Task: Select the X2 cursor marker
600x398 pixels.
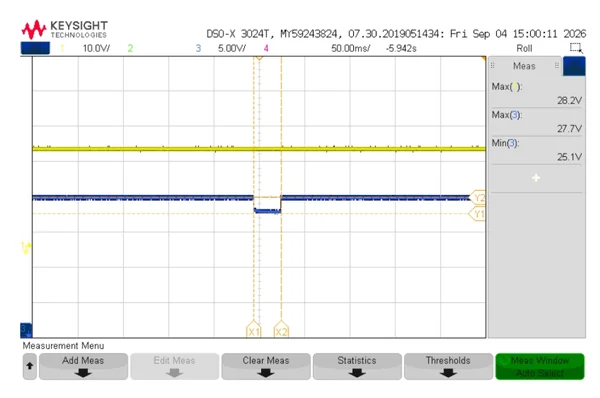Action: 281,330
